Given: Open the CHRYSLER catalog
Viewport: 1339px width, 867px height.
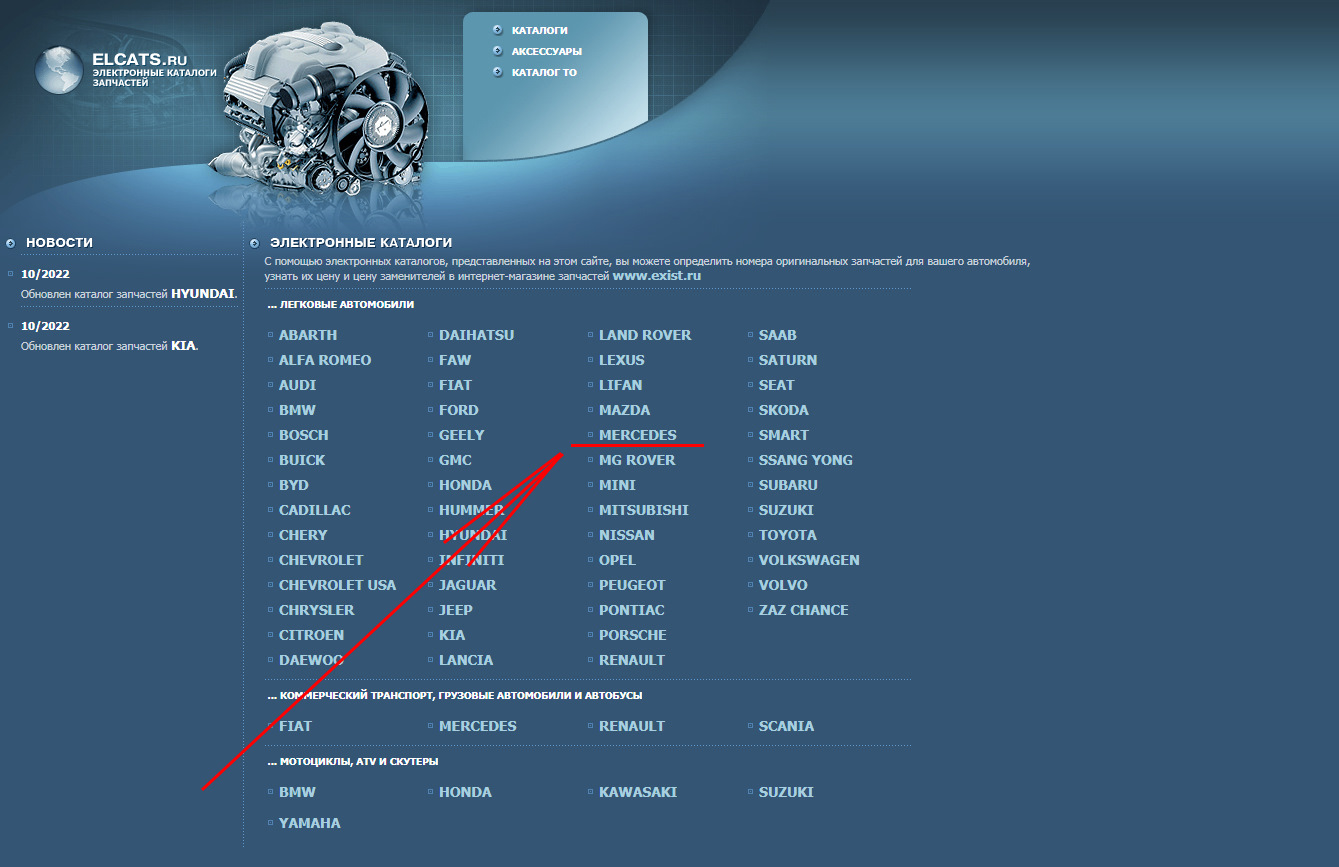Looking at the screenshot, I should pos(317,610).
